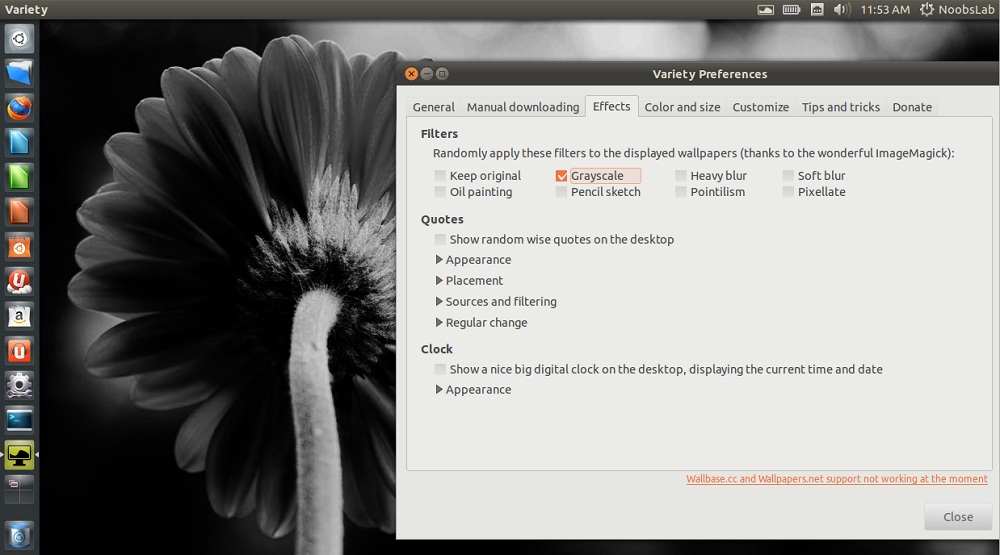Click the Variety title in top panel
Image resolution: width=1000 pixels, height=555 pixels.
pyautogui.click(x=26, y=10)
